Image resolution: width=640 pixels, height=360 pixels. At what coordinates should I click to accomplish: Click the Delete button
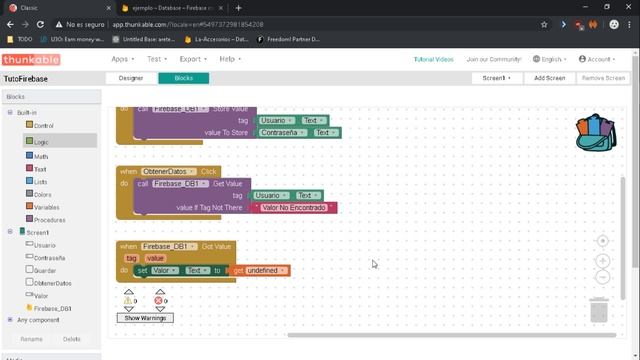[x=71, y=339]
